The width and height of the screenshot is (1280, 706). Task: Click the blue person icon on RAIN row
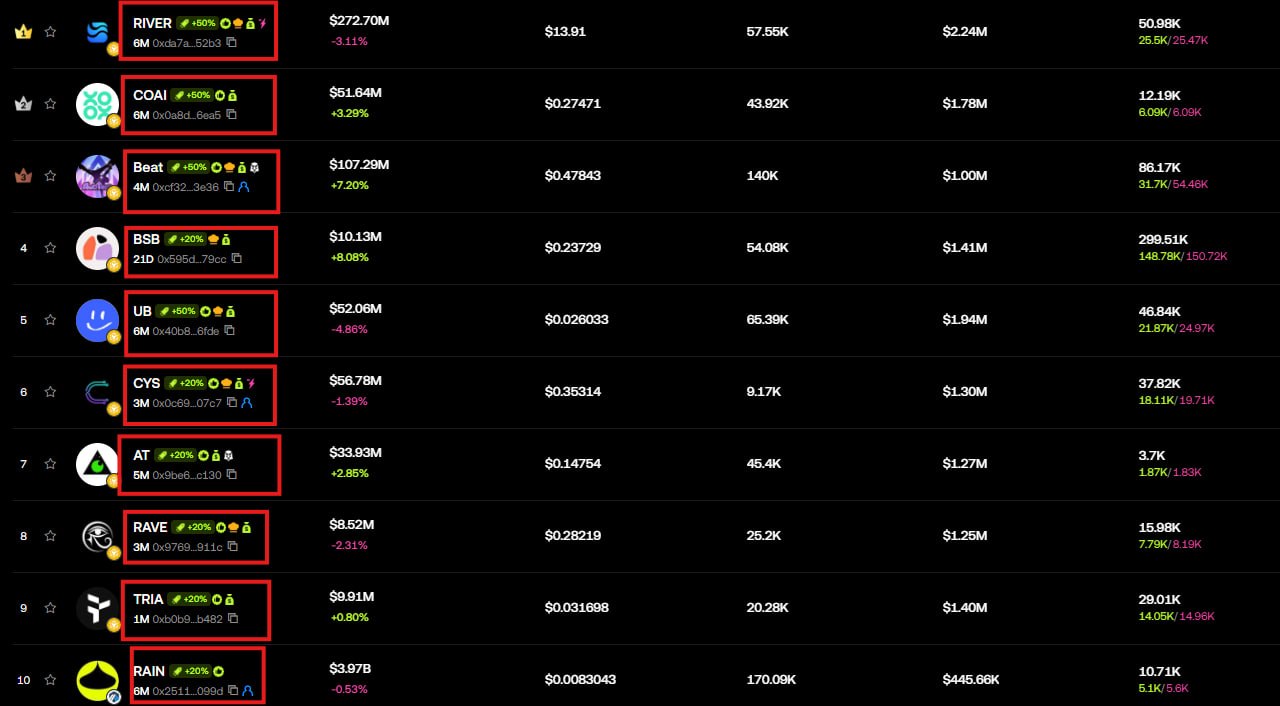point(247,691)
